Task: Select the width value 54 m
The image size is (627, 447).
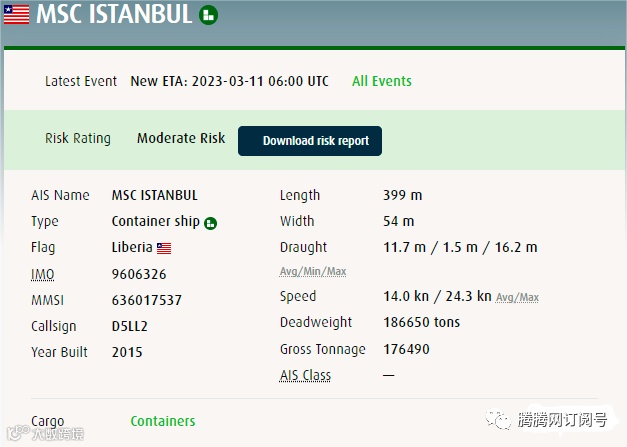Action: pyautogui.click(x=399, y=221)
